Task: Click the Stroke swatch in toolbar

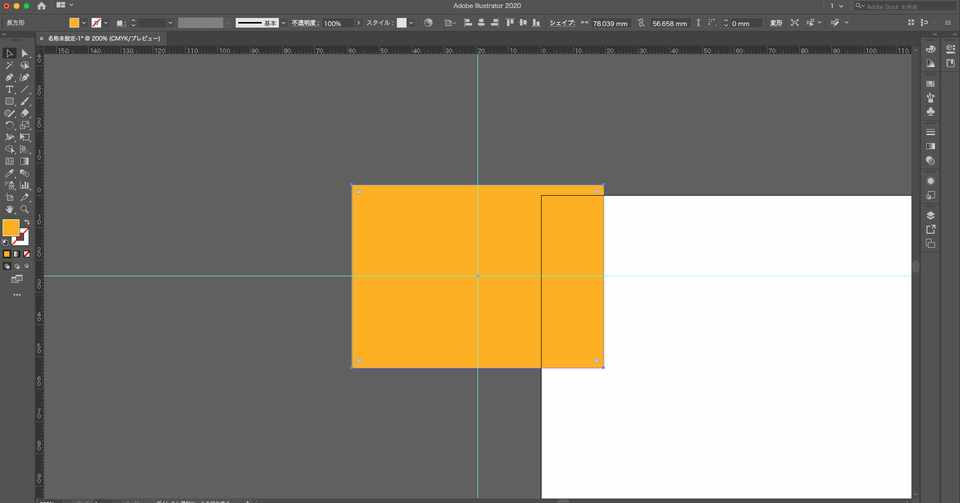Action: point(21,237)
